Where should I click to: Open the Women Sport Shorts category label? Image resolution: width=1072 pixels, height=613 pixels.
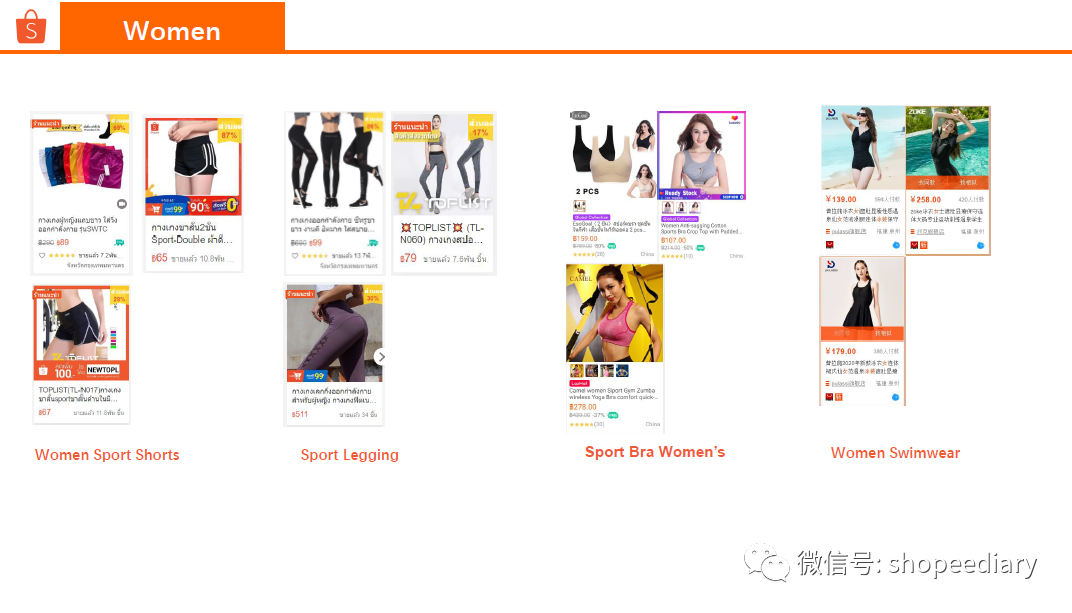click(107, 455)
